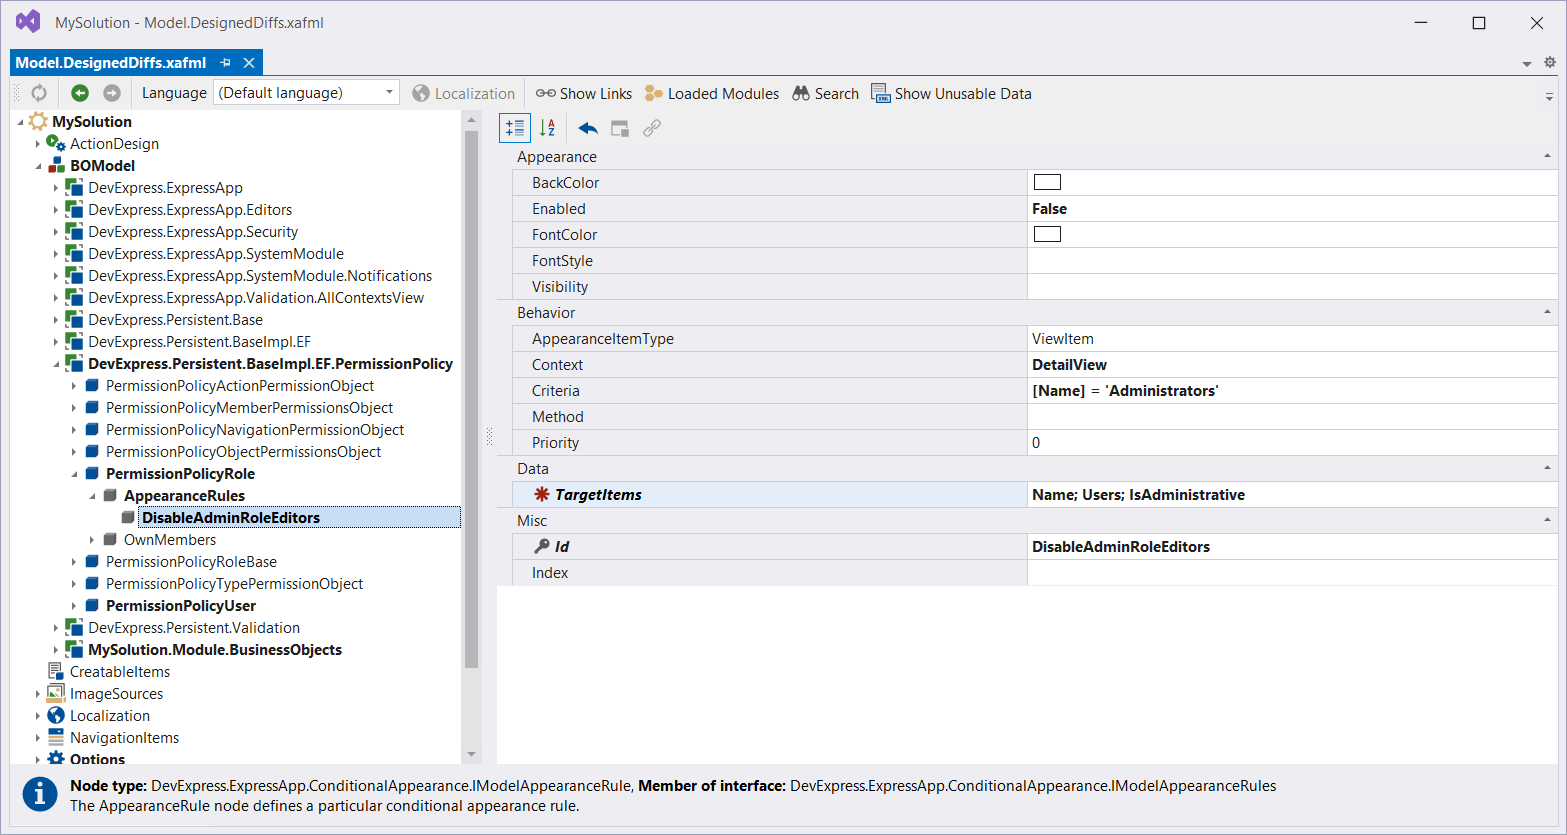Click the ImageSources node icon
The height and width of the screenshot is (835, 1567).
(x=56, y=693)
